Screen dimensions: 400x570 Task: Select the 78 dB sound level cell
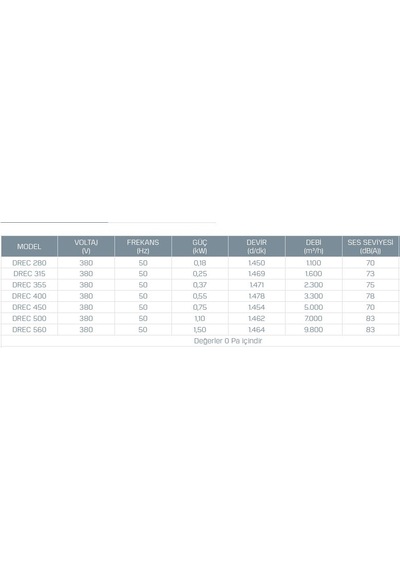coord(370,296)
